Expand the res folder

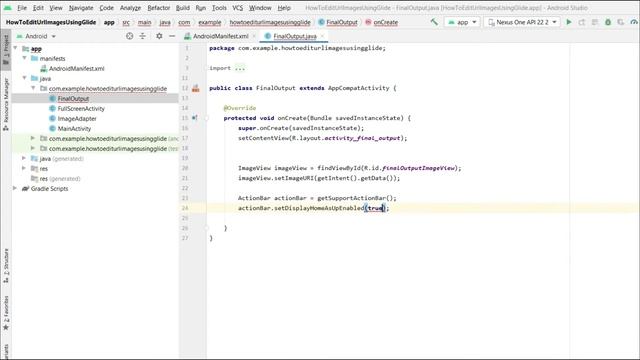click(24, 168)
